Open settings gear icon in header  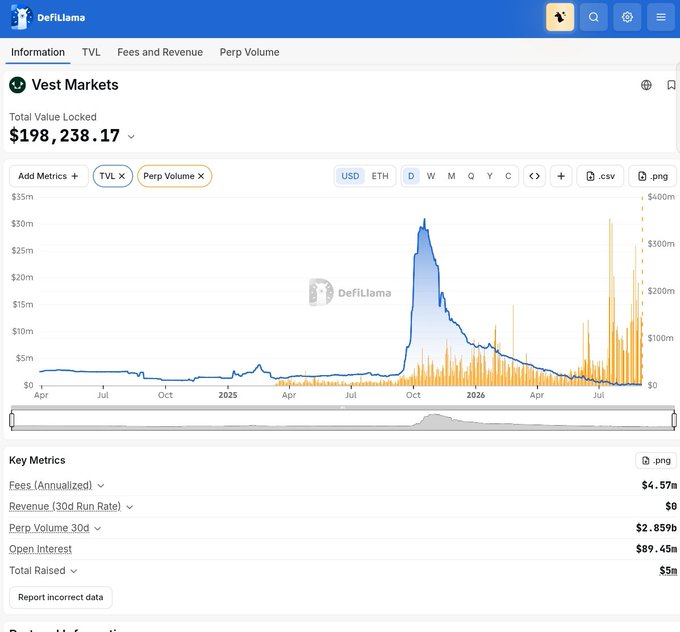coord(627,17)
